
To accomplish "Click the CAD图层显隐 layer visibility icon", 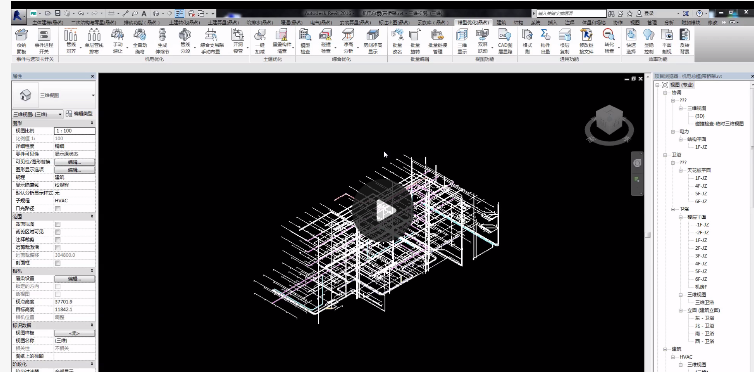I will 504,35.
